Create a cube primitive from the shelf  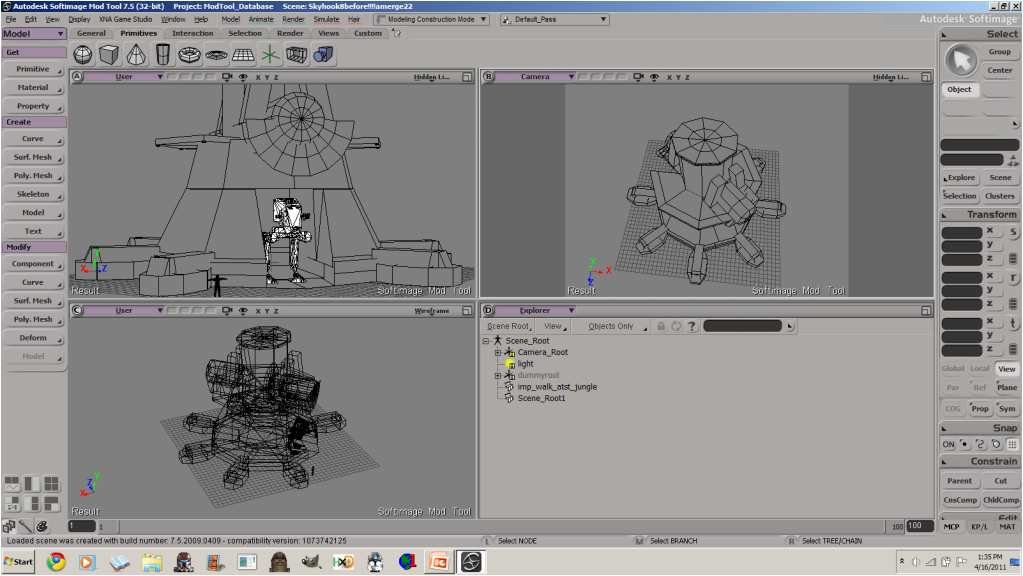110,55
